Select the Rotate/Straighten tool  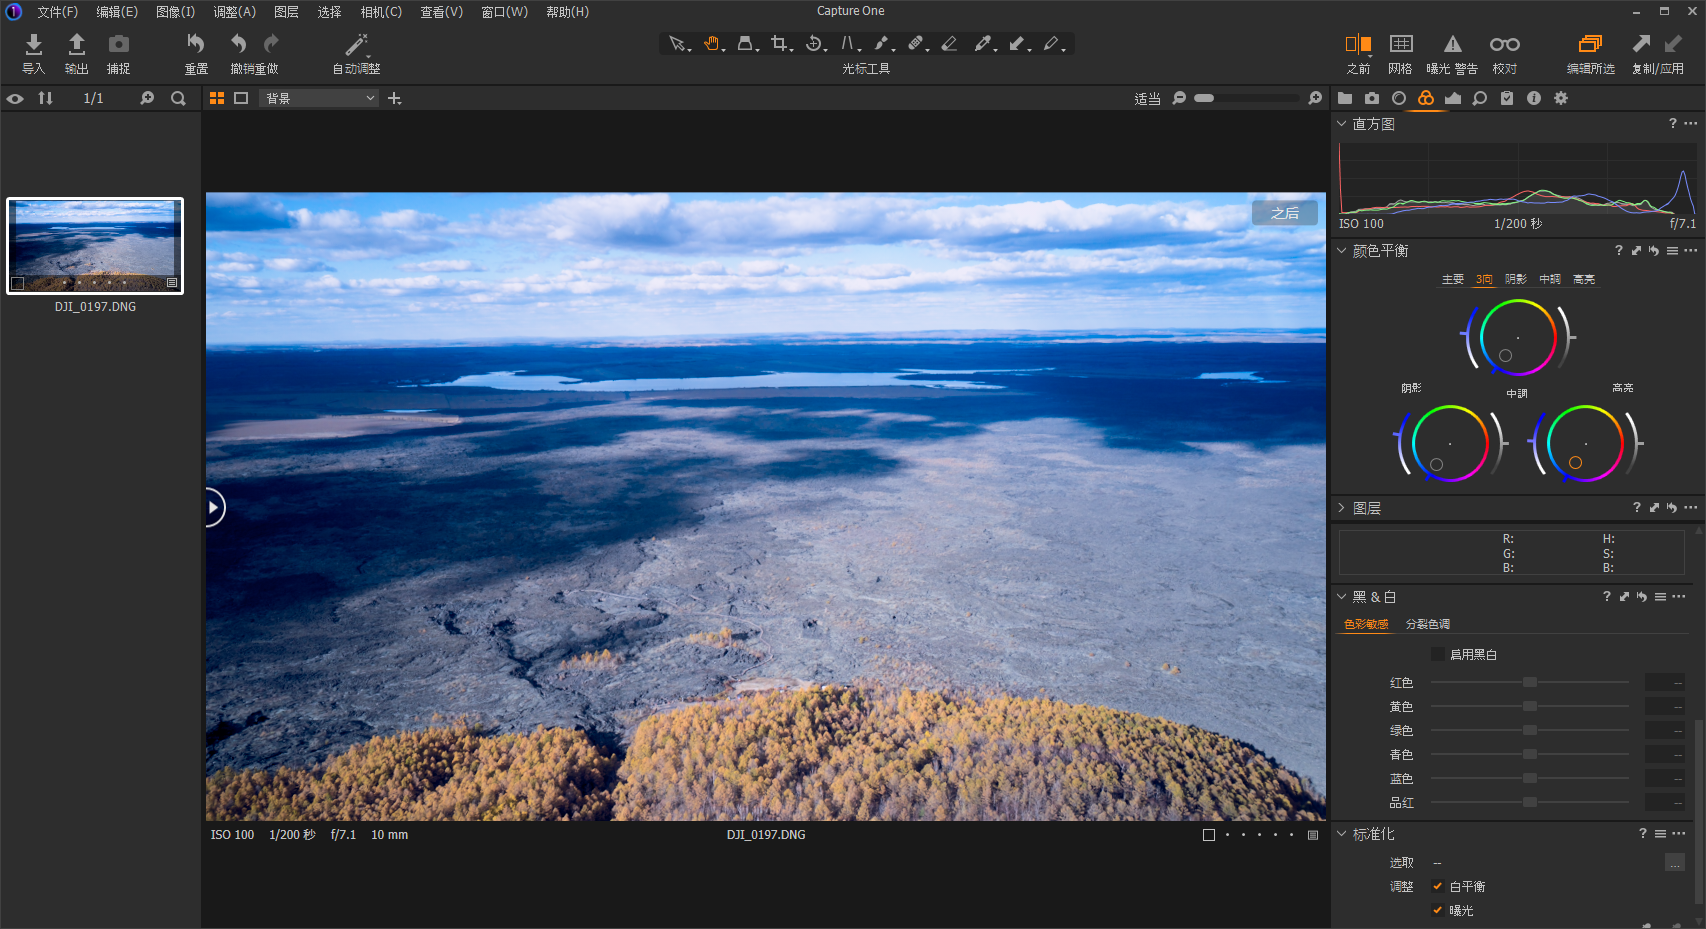[815, 44]
